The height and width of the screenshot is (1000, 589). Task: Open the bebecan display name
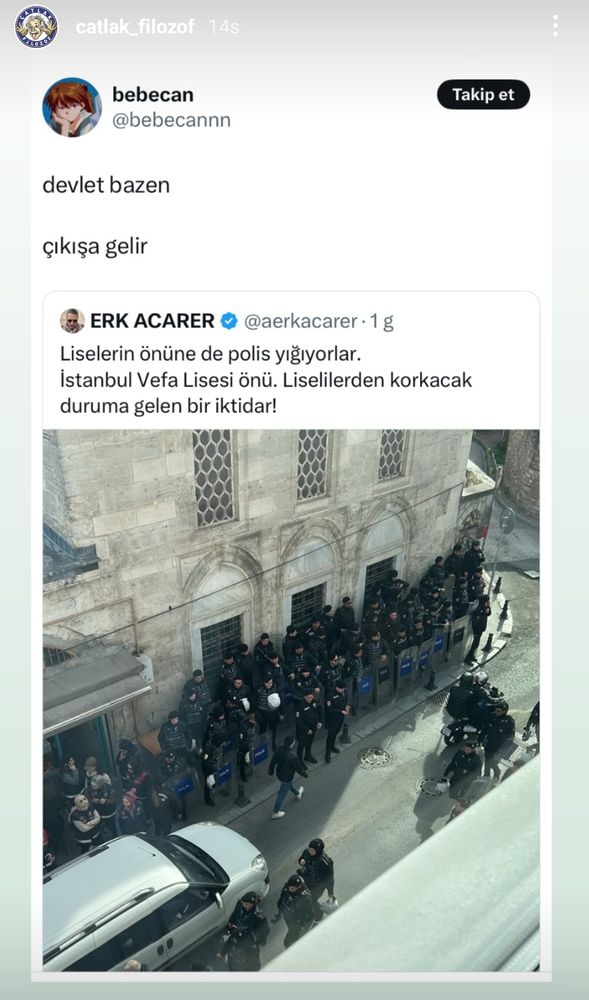point(153,94)
